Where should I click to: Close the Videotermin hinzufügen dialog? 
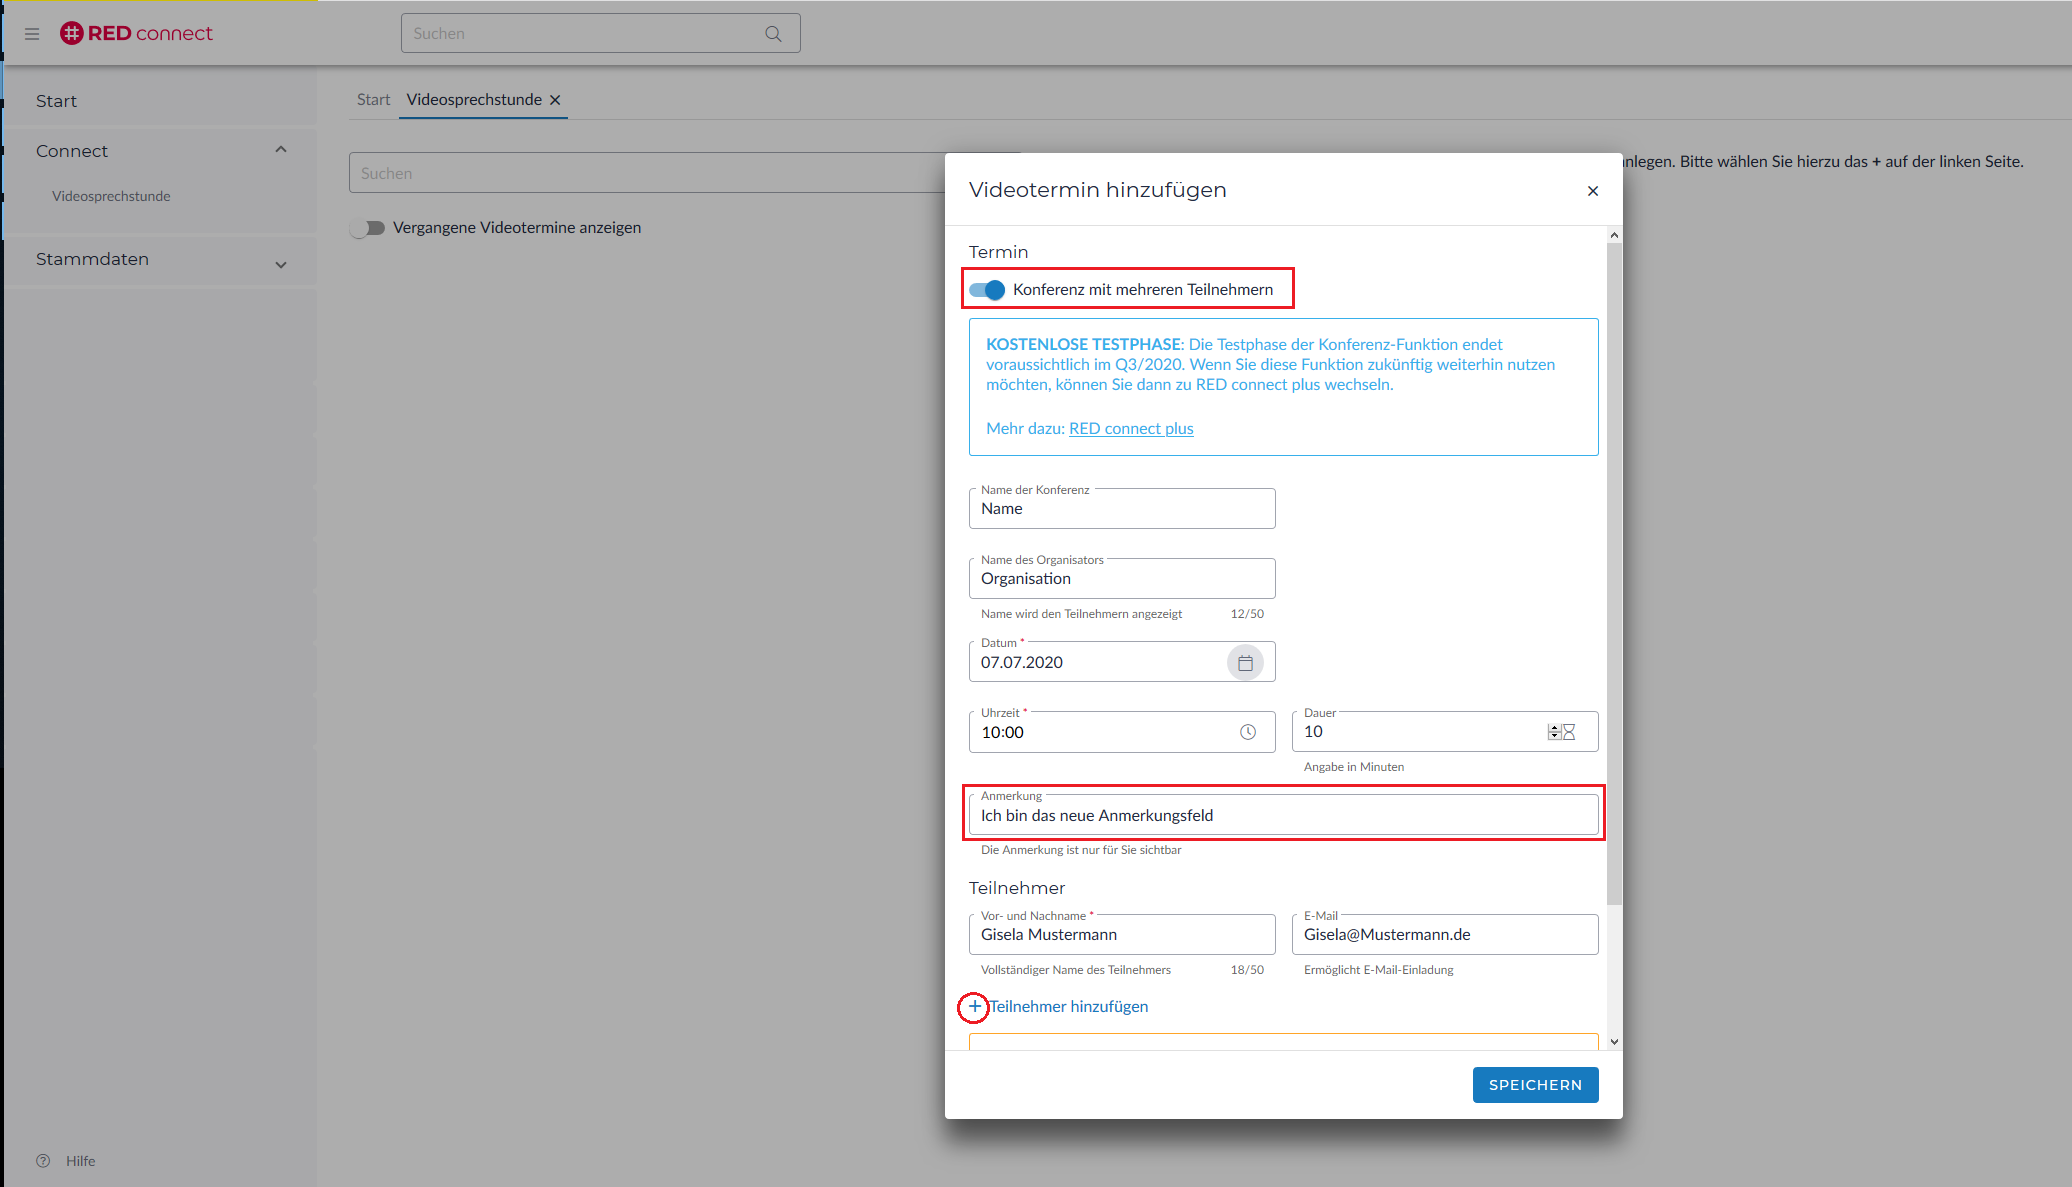coord(1593,191)
